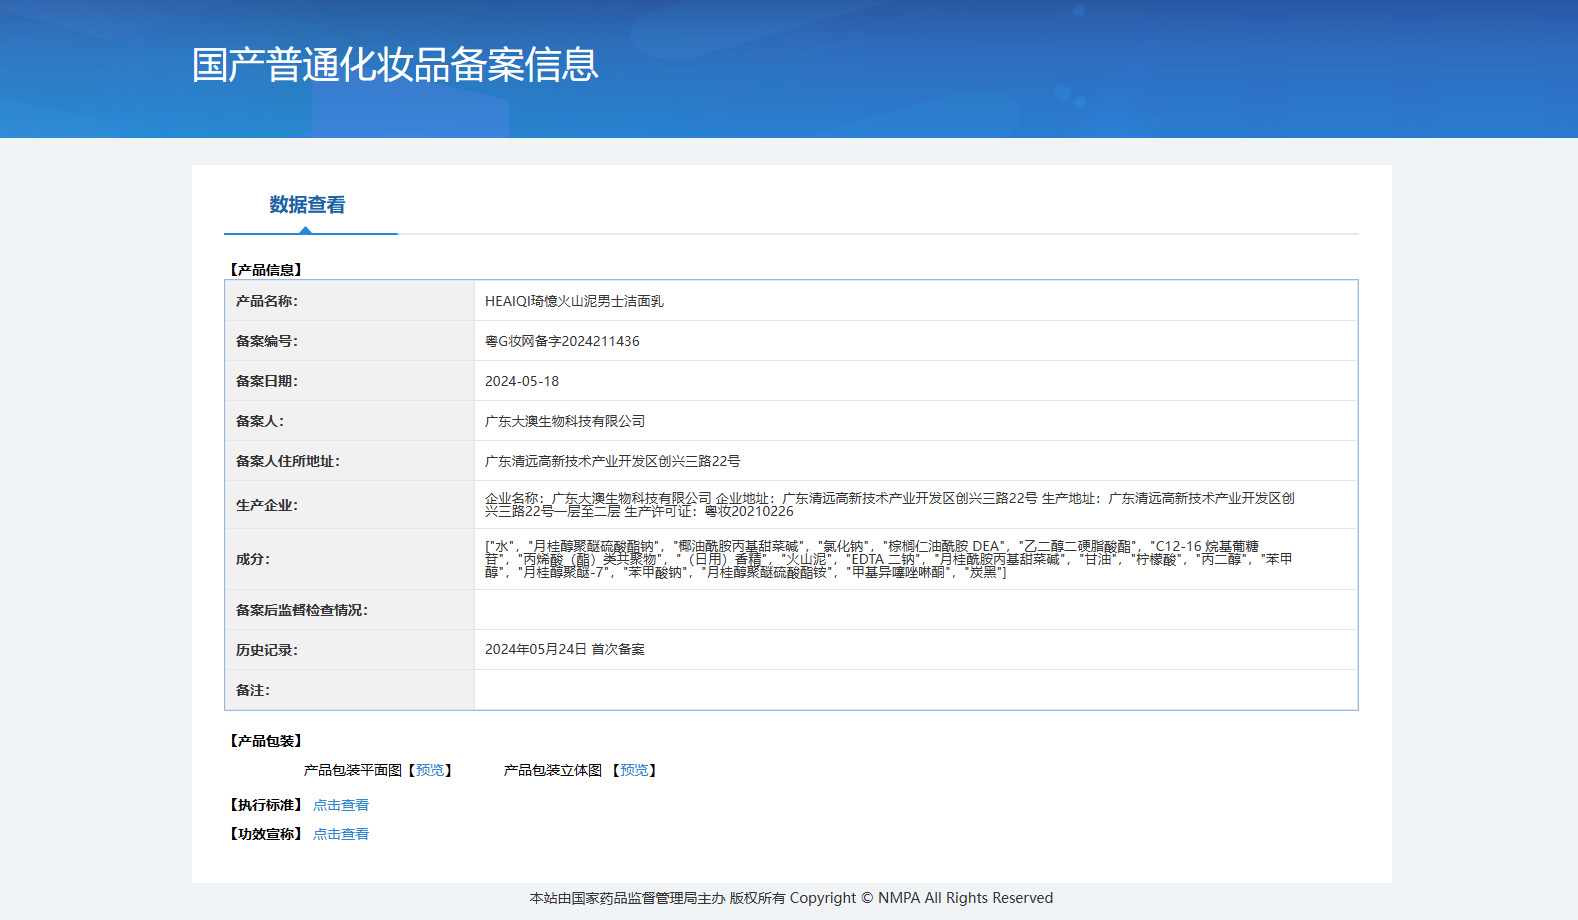Open 点击查看 link for 执行标准
Image resolution: width=1578 pixels, height=920 pixels.
(341, 805)
